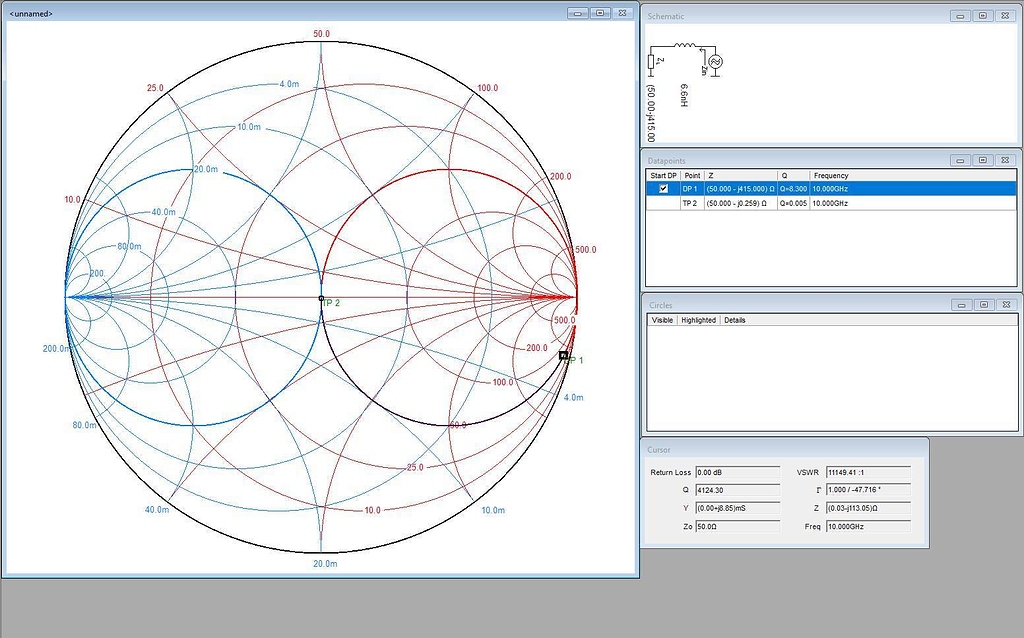Click the Zo field showing 50.0Ω
The height and width of the screenshot is (638, 1024).
(737, 526)
